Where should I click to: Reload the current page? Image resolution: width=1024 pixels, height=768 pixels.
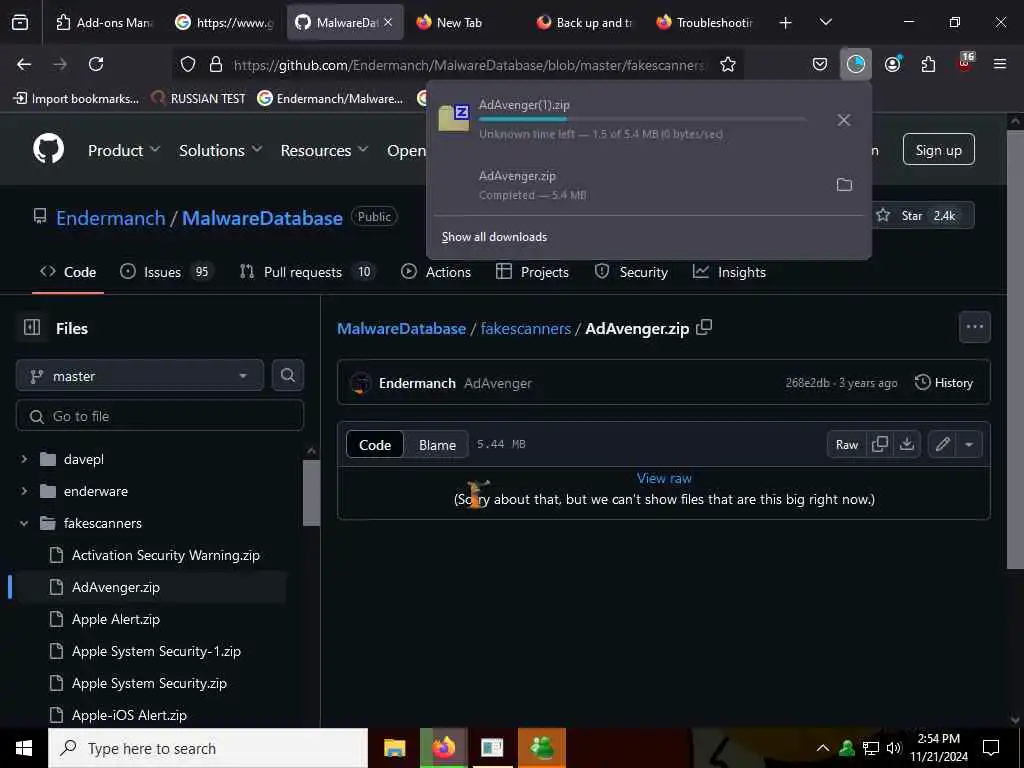[96, 64]
